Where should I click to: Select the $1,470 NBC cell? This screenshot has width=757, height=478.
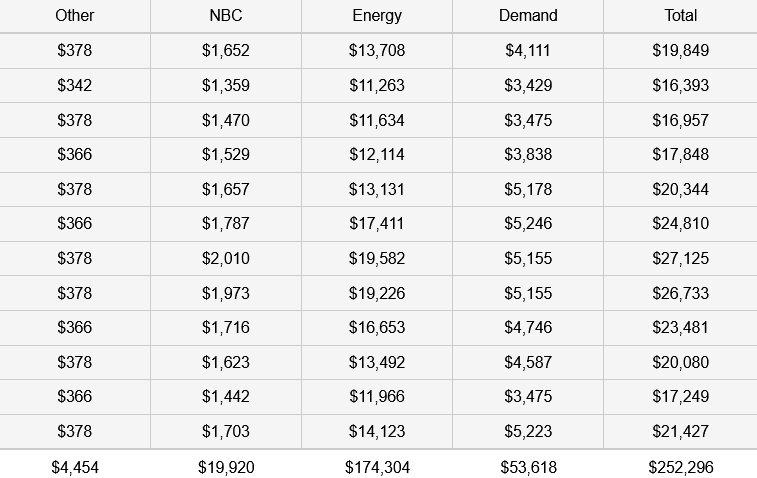[x=226, y=120]
